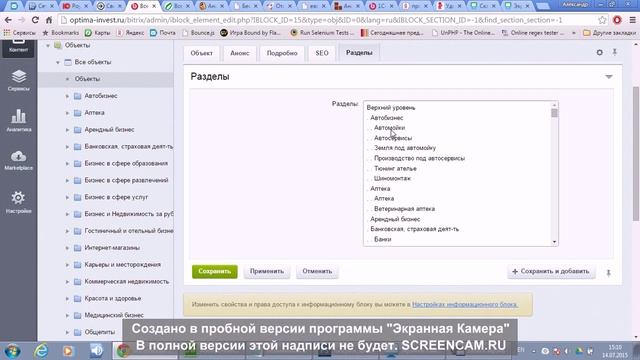Select Банки in the Разделы list
640x360 pixels.
click(382, 239)
